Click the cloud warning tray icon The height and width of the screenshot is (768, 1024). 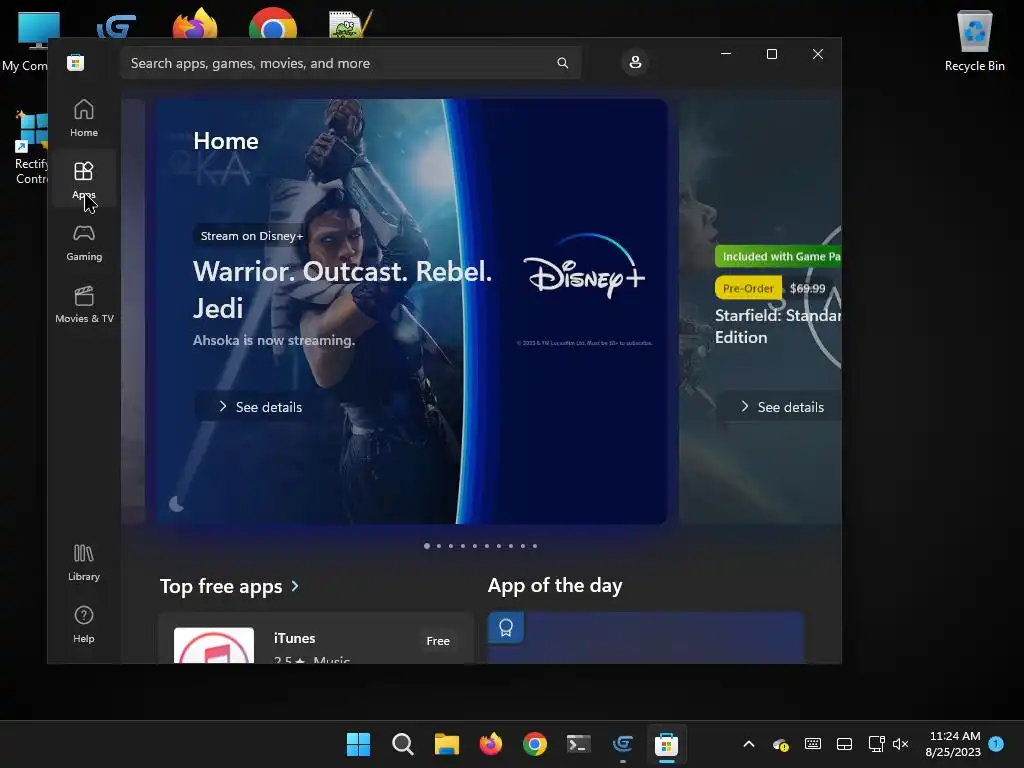(x=781, y=744)
